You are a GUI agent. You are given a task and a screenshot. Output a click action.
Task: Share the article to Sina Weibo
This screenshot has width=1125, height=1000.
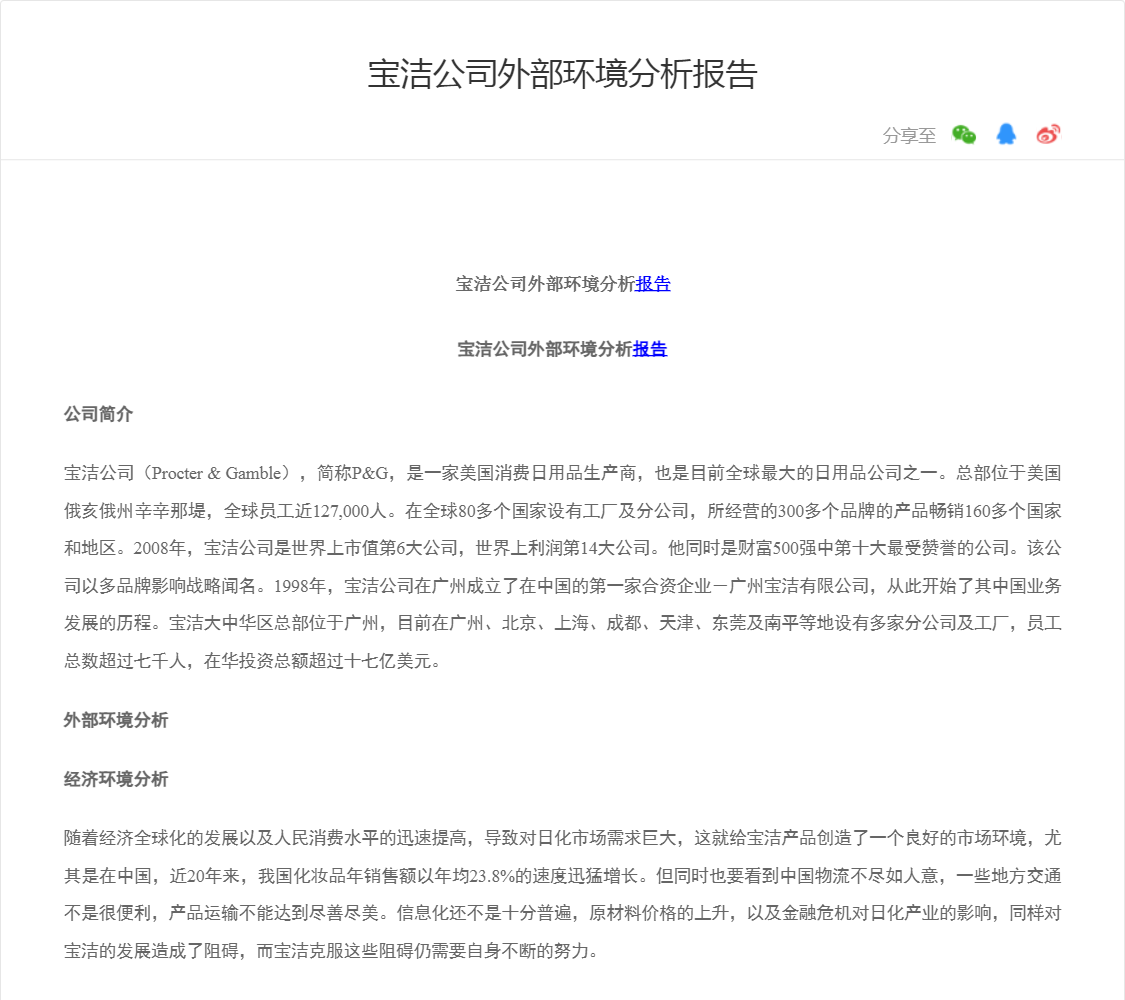click(x=1048, y=134)
